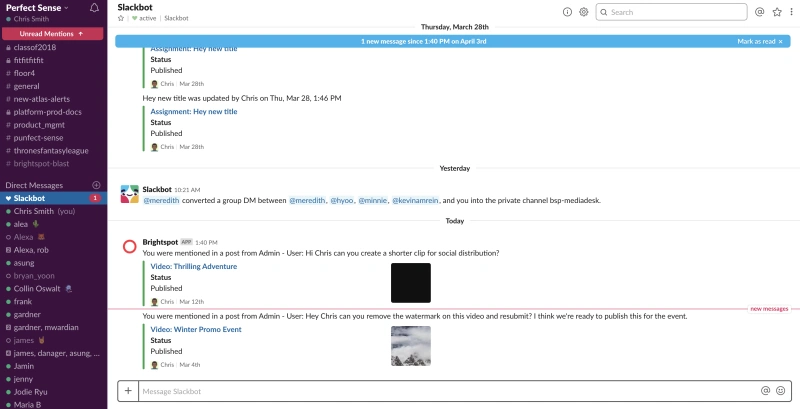Star the Slackbot conversation under the title
The height and width of the screenshot is (409, 800).
(121, 18)
